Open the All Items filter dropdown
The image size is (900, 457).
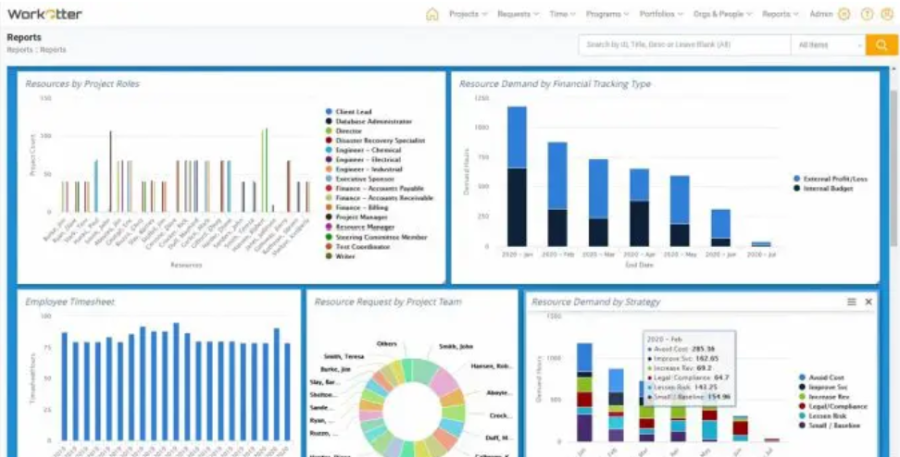pos(827,45)
